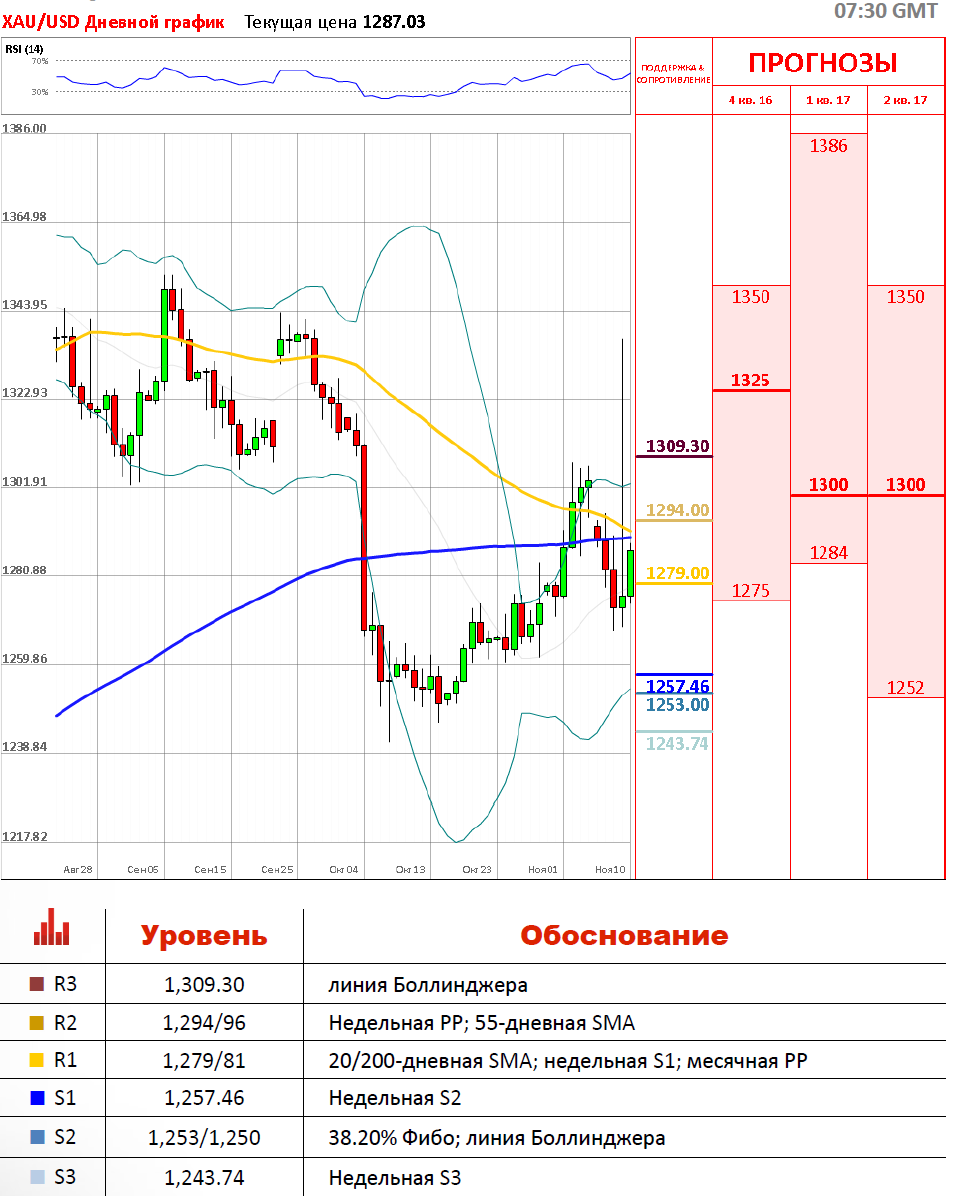955x1196 pixels.
Task: Click the 'Уровень' column header
Action: 204,936
